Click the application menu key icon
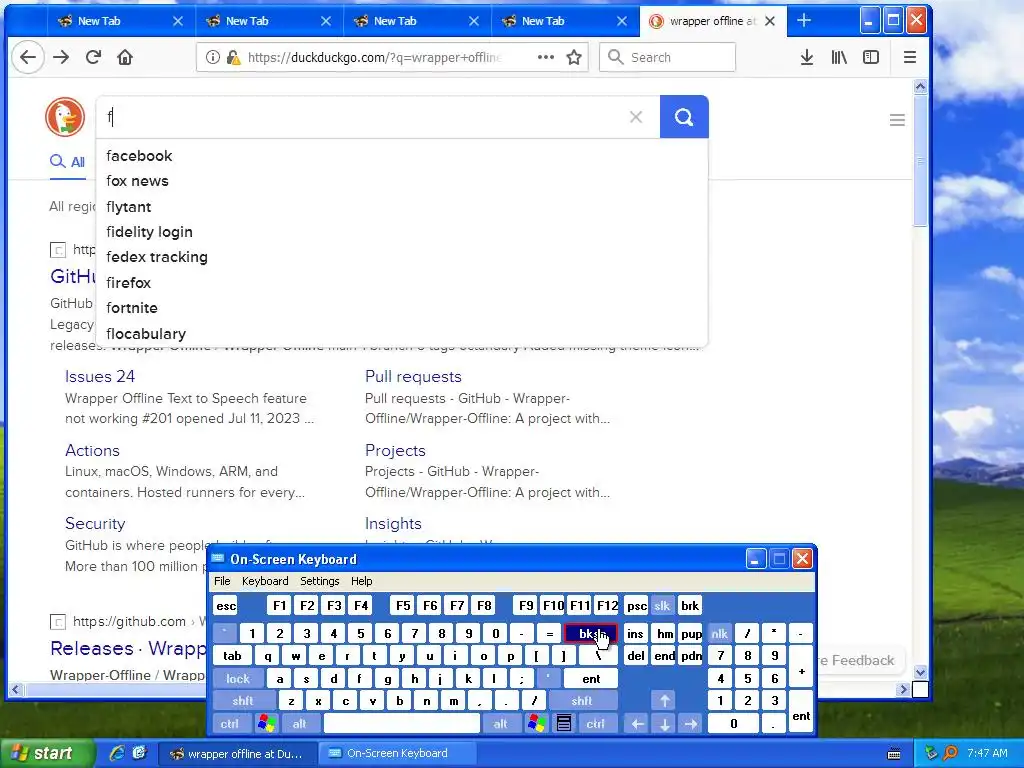 [x=564, y=724]
